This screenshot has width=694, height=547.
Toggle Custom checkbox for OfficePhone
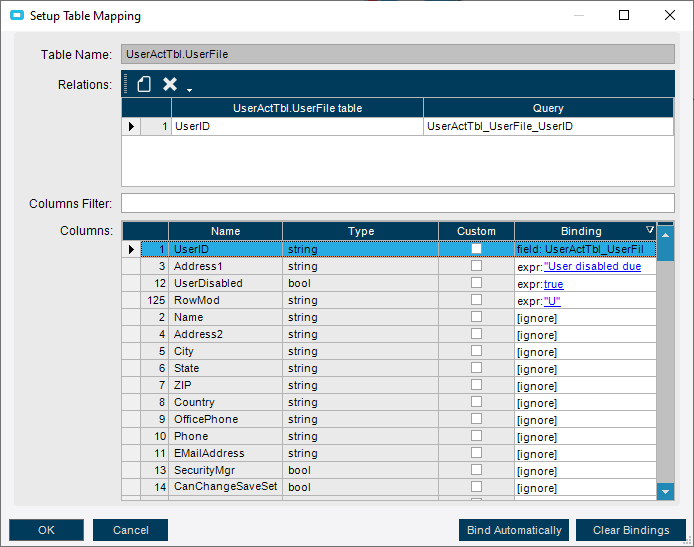tap(476, 418)
